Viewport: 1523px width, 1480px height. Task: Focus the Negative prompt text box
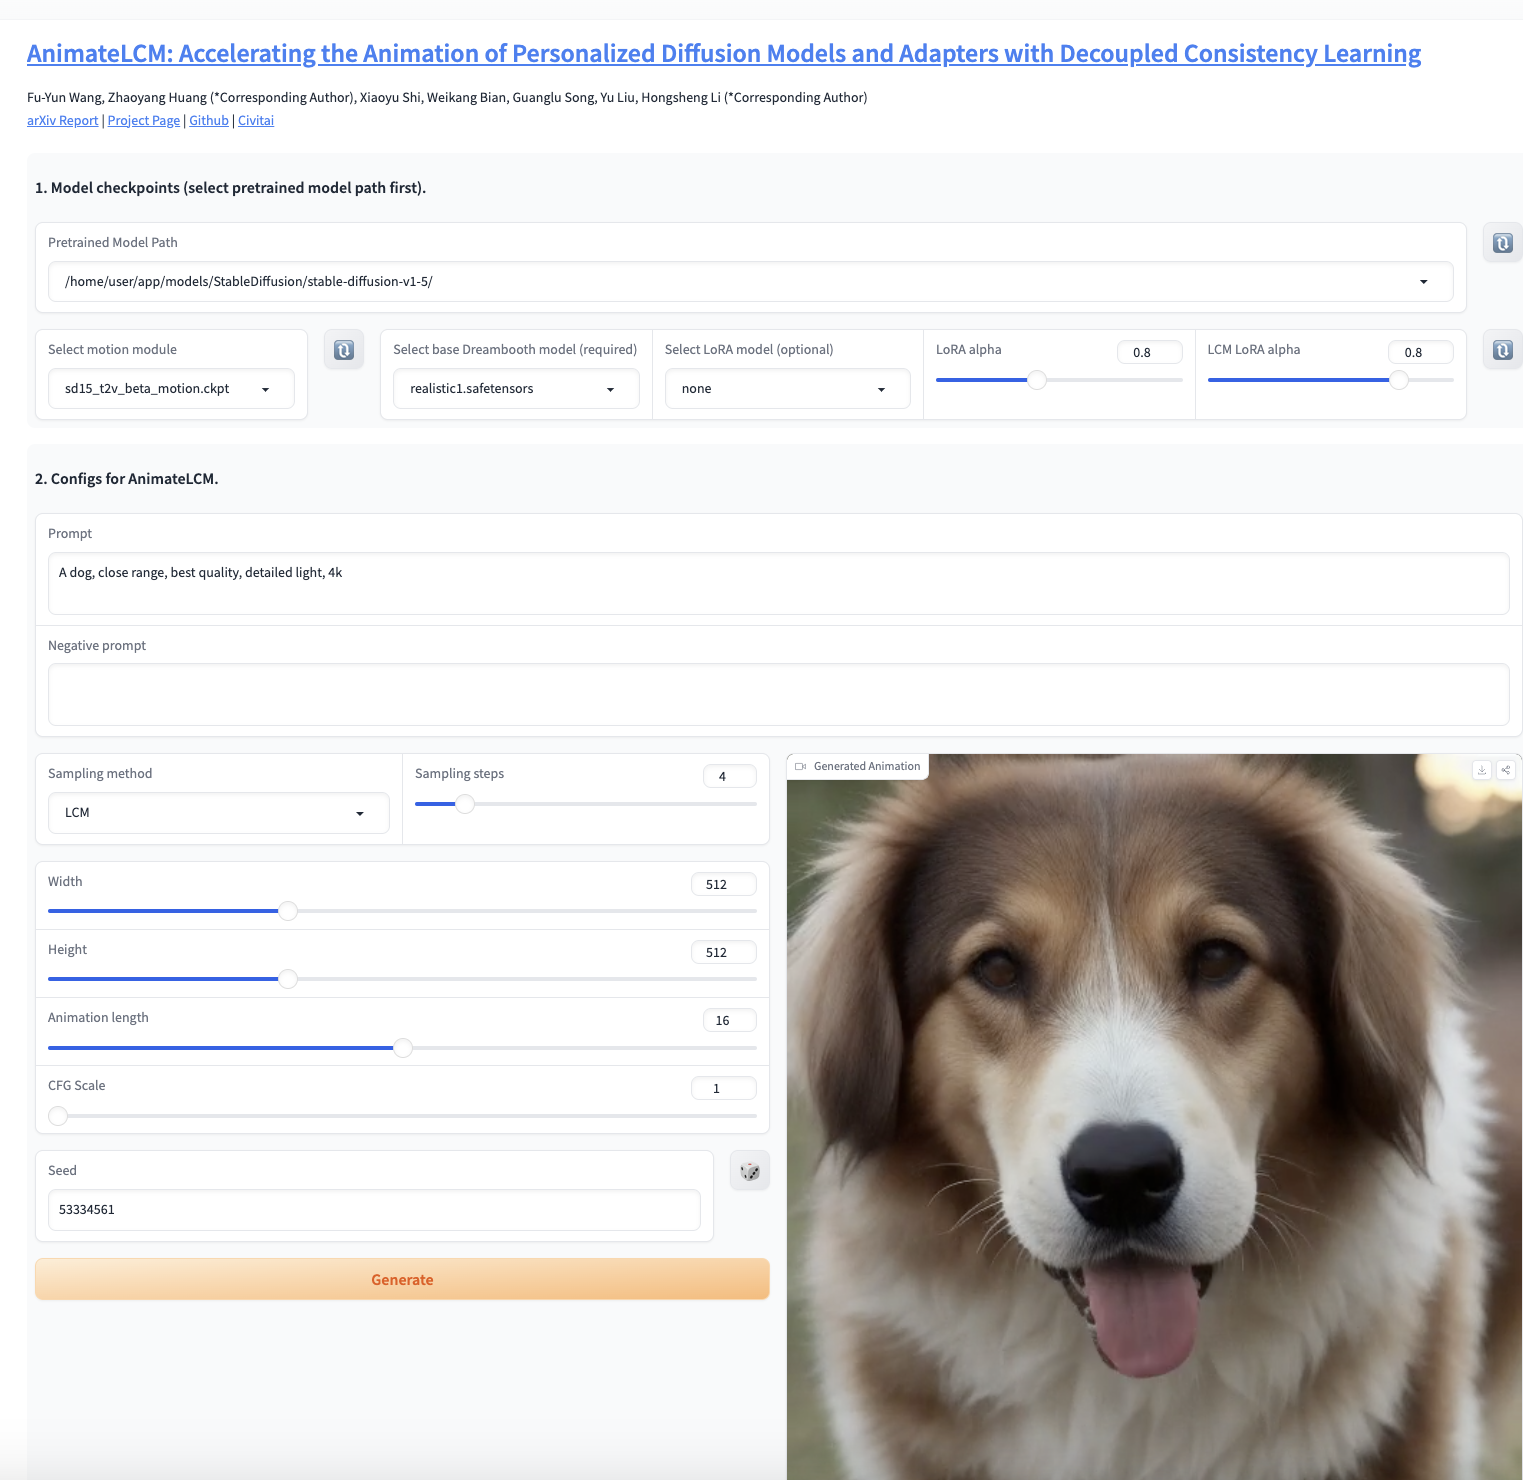pos(778,695)
